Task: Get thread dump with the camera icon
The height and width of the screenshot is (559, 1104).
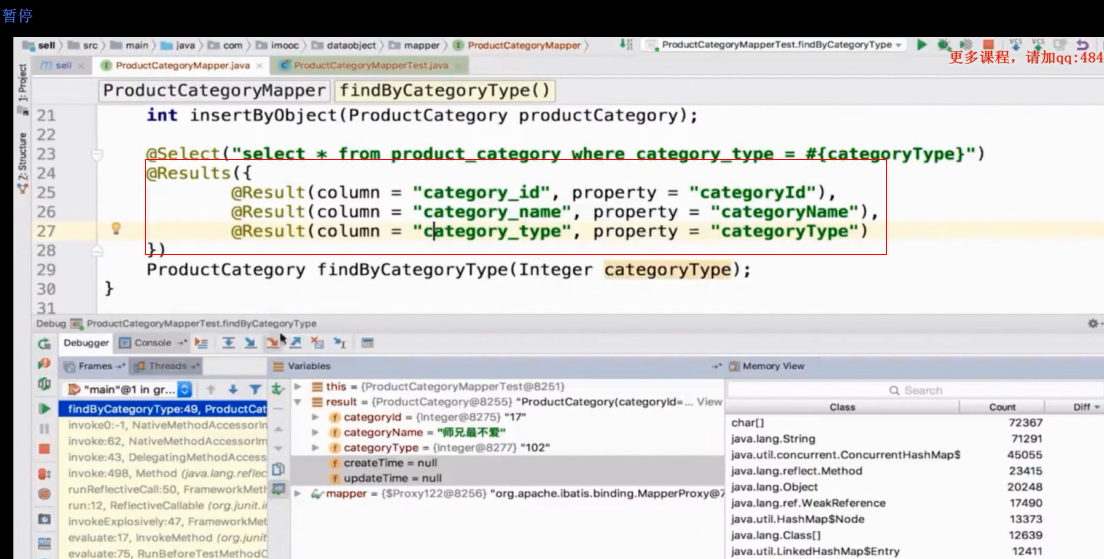Action: (44, 519)
